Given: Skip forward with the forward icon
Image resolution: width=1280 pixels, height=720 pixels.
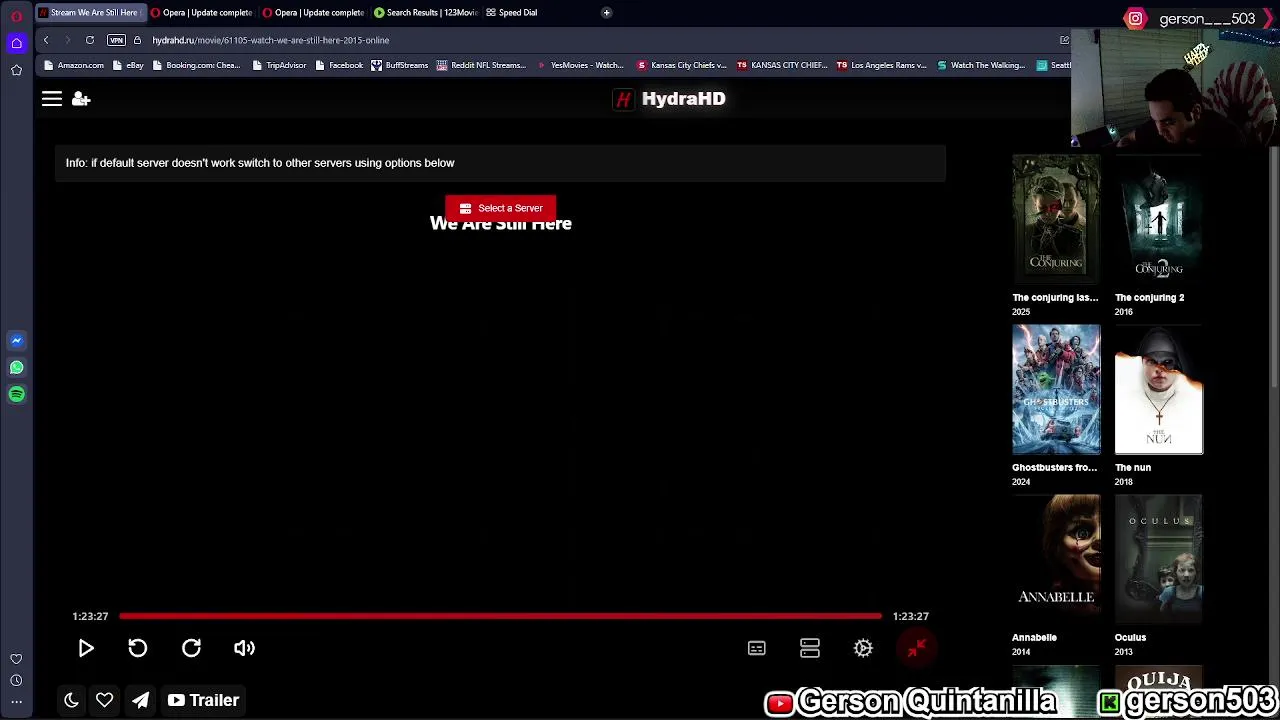Looking at the screenshot, I should pyautogui.click(x=191, y=648).
